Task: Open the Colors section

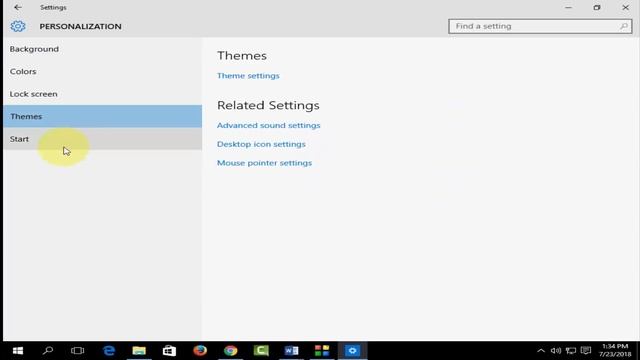Action: (102, 71)
